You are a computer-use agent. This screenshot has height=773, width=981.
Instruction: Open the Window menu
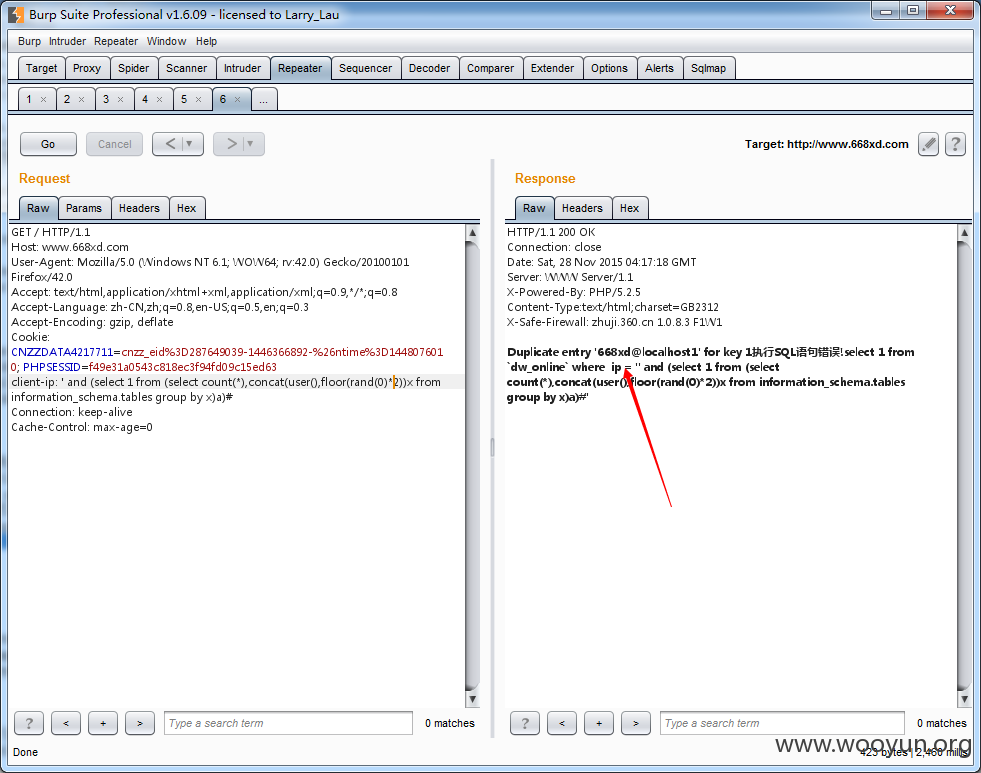point(166,41)
